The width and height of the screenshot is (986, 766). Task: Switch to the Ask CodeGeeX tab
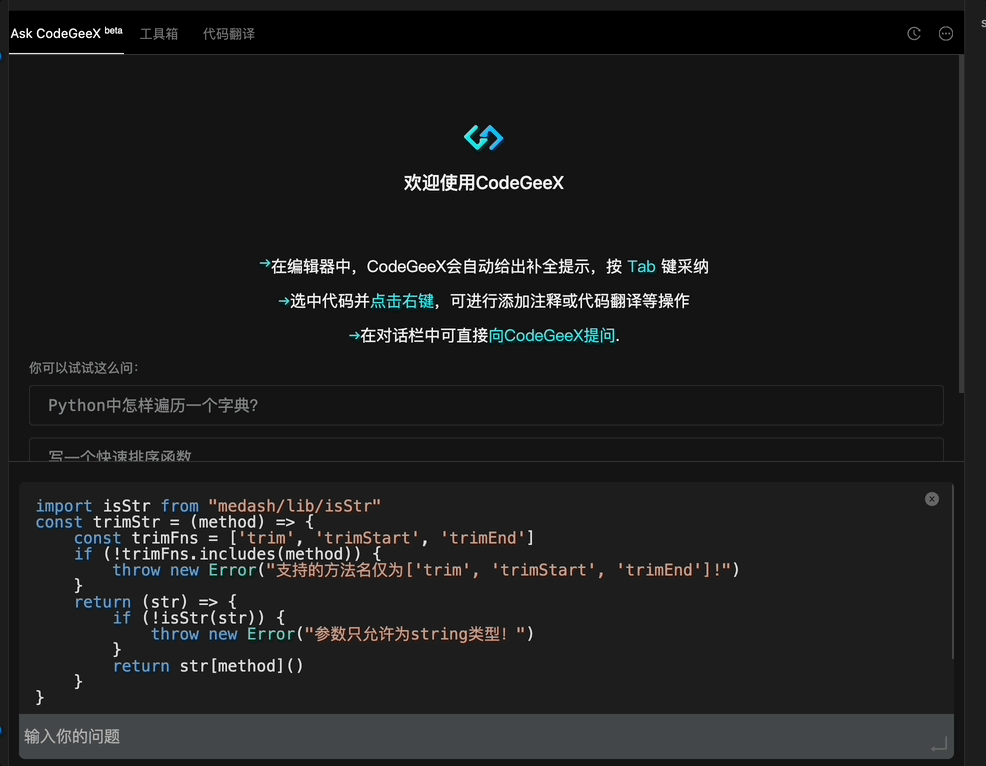[66, 33]
